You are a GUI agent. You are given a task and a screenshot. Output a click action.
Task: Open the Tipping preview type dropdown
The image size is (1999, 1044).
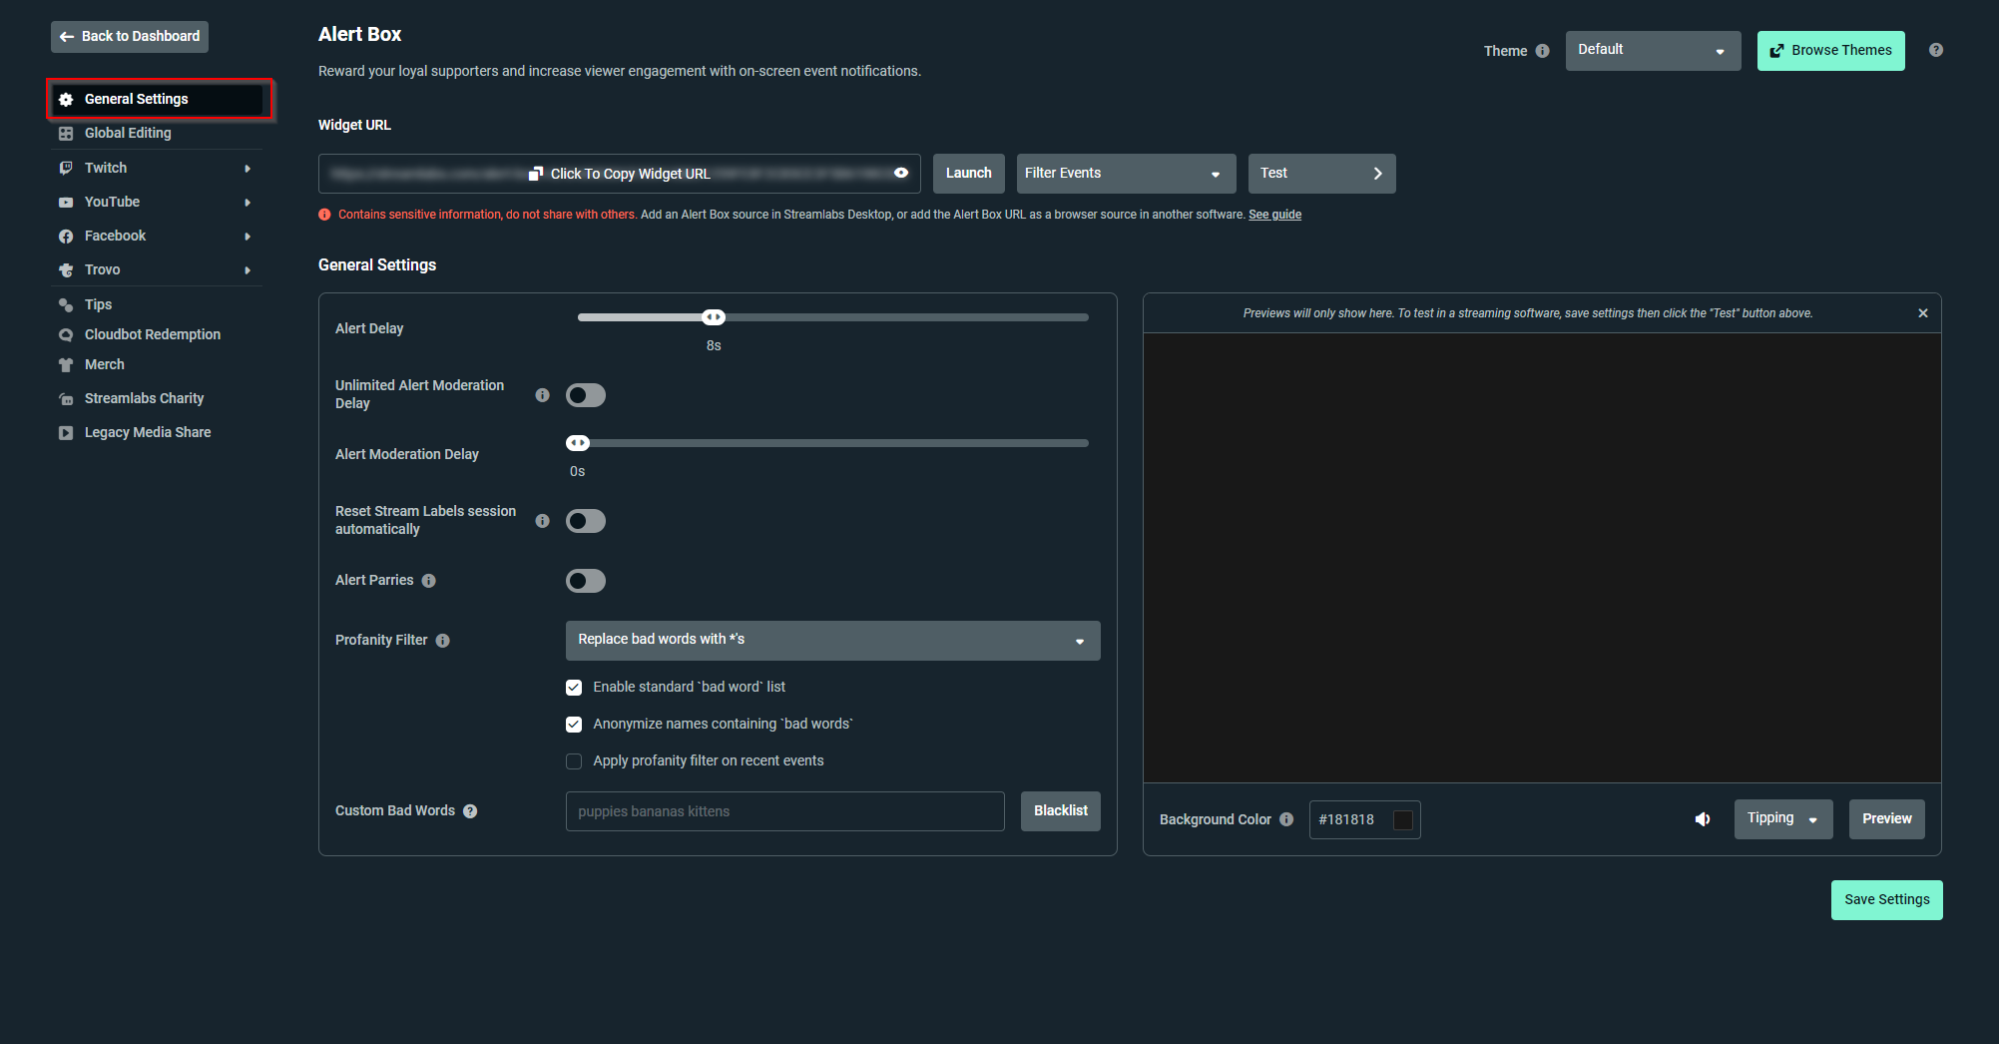(x=1783, y=819)
